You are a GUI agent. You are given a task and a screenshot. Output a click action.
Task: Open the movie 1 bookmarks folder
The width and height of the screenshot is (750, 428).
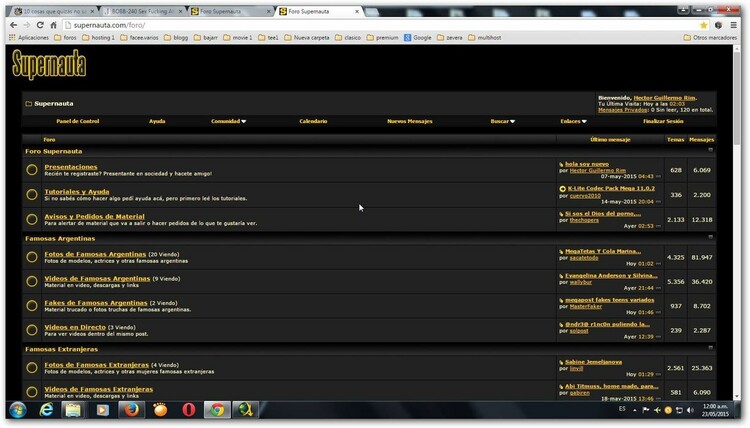[x=237, y=37]
